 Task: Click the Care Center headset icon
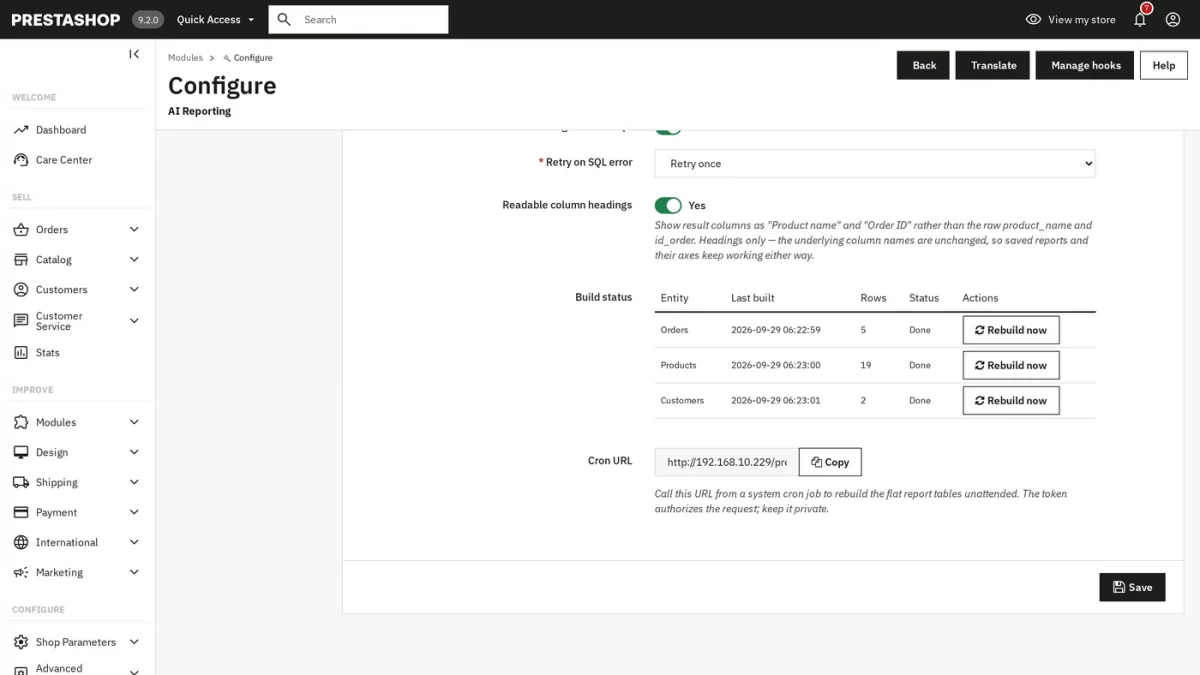[x=21, y=160]
